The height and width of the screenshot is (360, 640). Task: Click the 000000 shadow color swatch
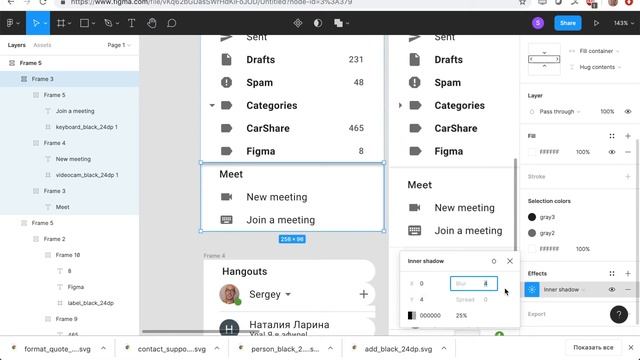click(x=412, y=316)
